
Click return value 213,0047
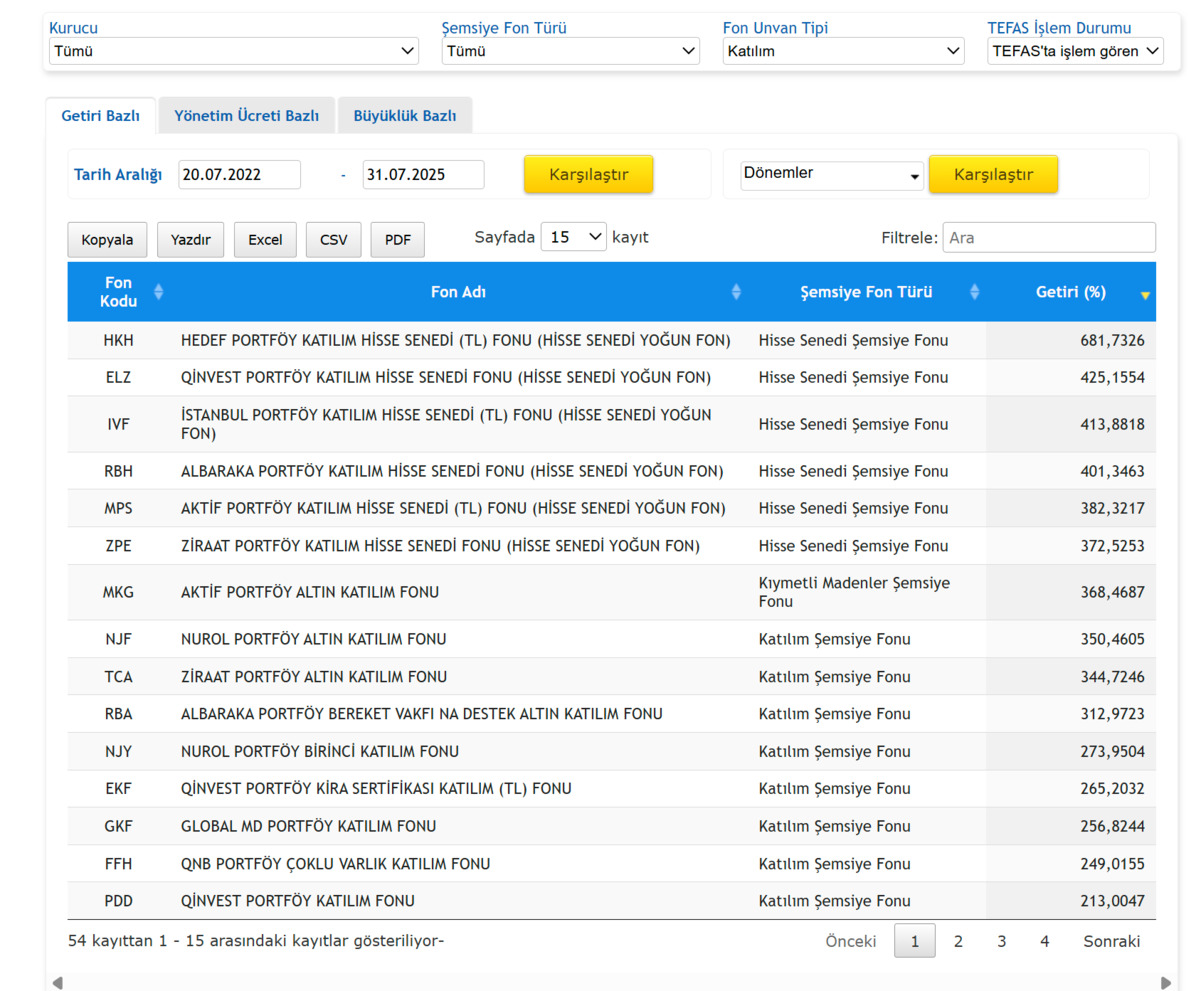pos(1112,902)
